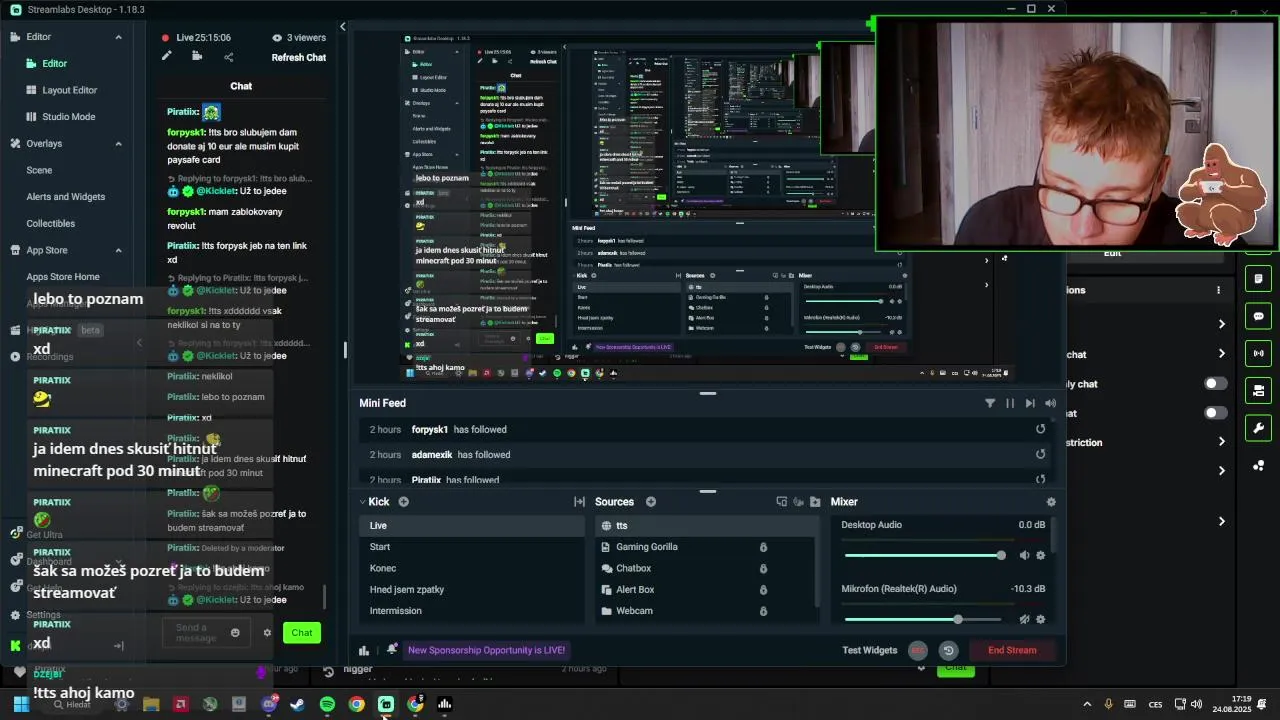1280x720 pixels.
Task: Select the tts source
Action: (x=707, y=526)
